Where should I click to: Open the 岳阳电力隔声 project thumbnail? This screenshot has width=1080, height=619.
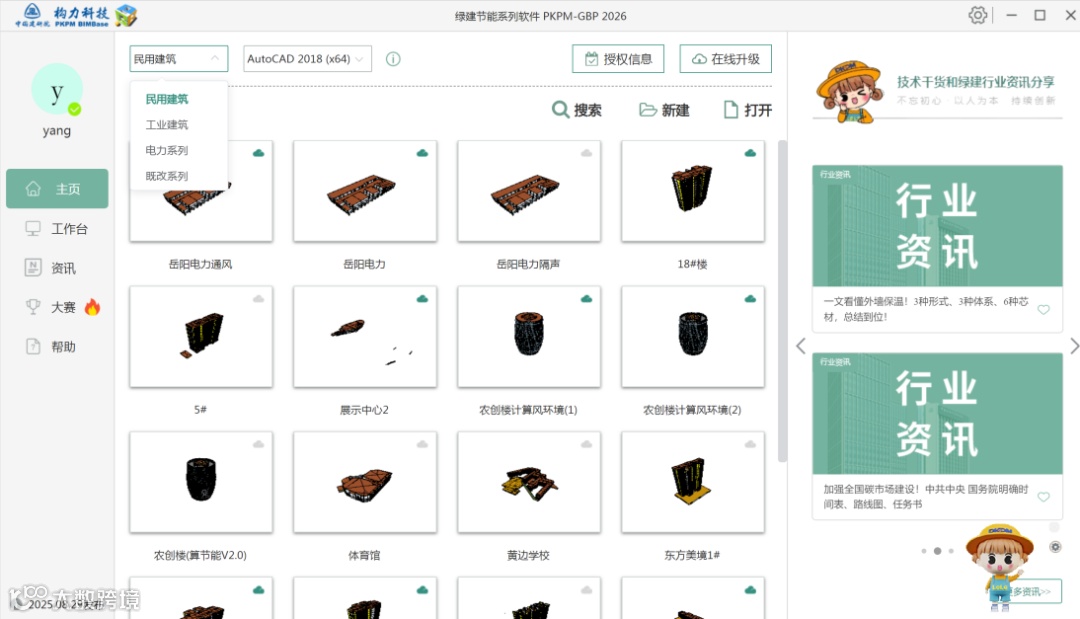528,191
